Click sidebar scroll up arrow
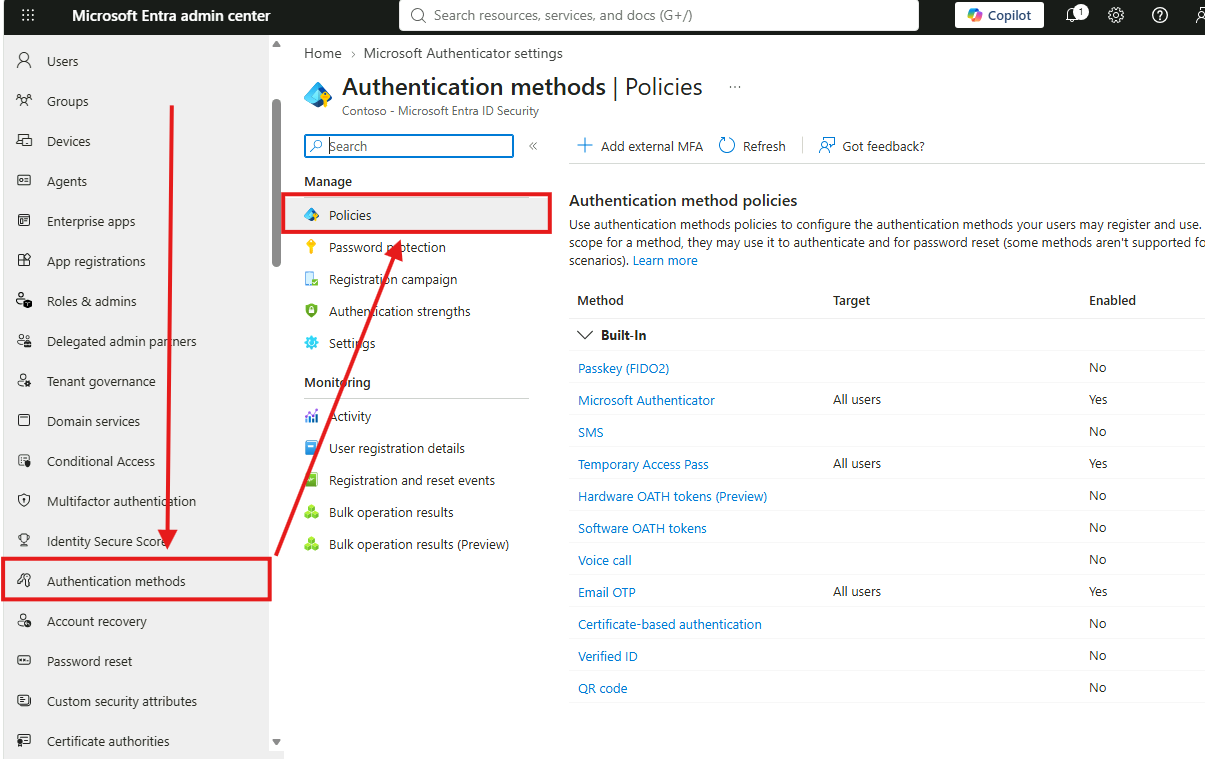 pyautogui.click(x=277, y=45)
